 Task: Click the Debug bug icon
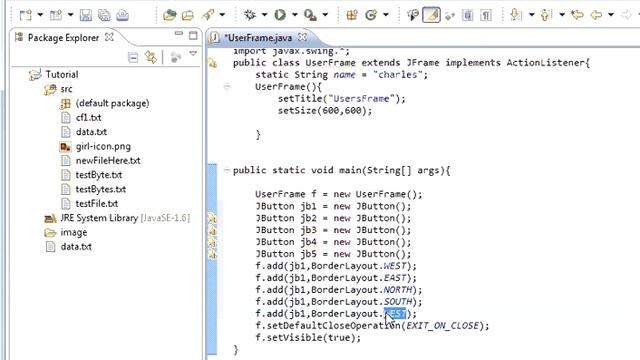pos(250,15)
